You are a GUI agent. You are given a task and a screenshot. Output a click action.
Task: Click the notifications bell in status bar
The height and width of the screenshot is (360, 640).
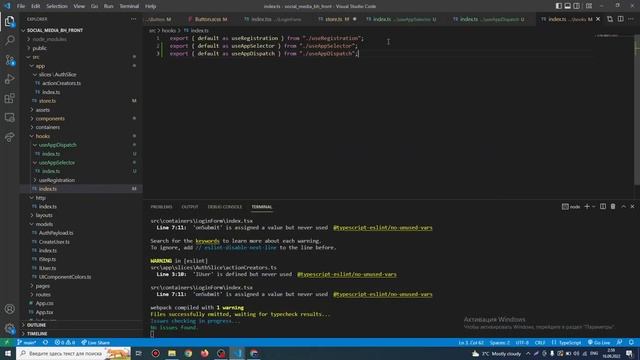[631, 342]
